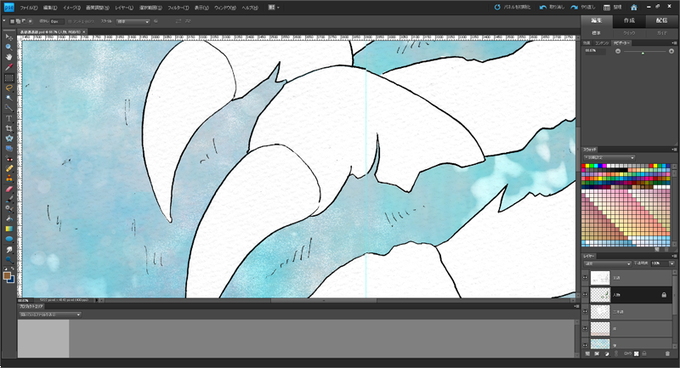Viewport: 680px width, 368px height.
Task: Select the Crop tool
Action: (x=9, y=128)
